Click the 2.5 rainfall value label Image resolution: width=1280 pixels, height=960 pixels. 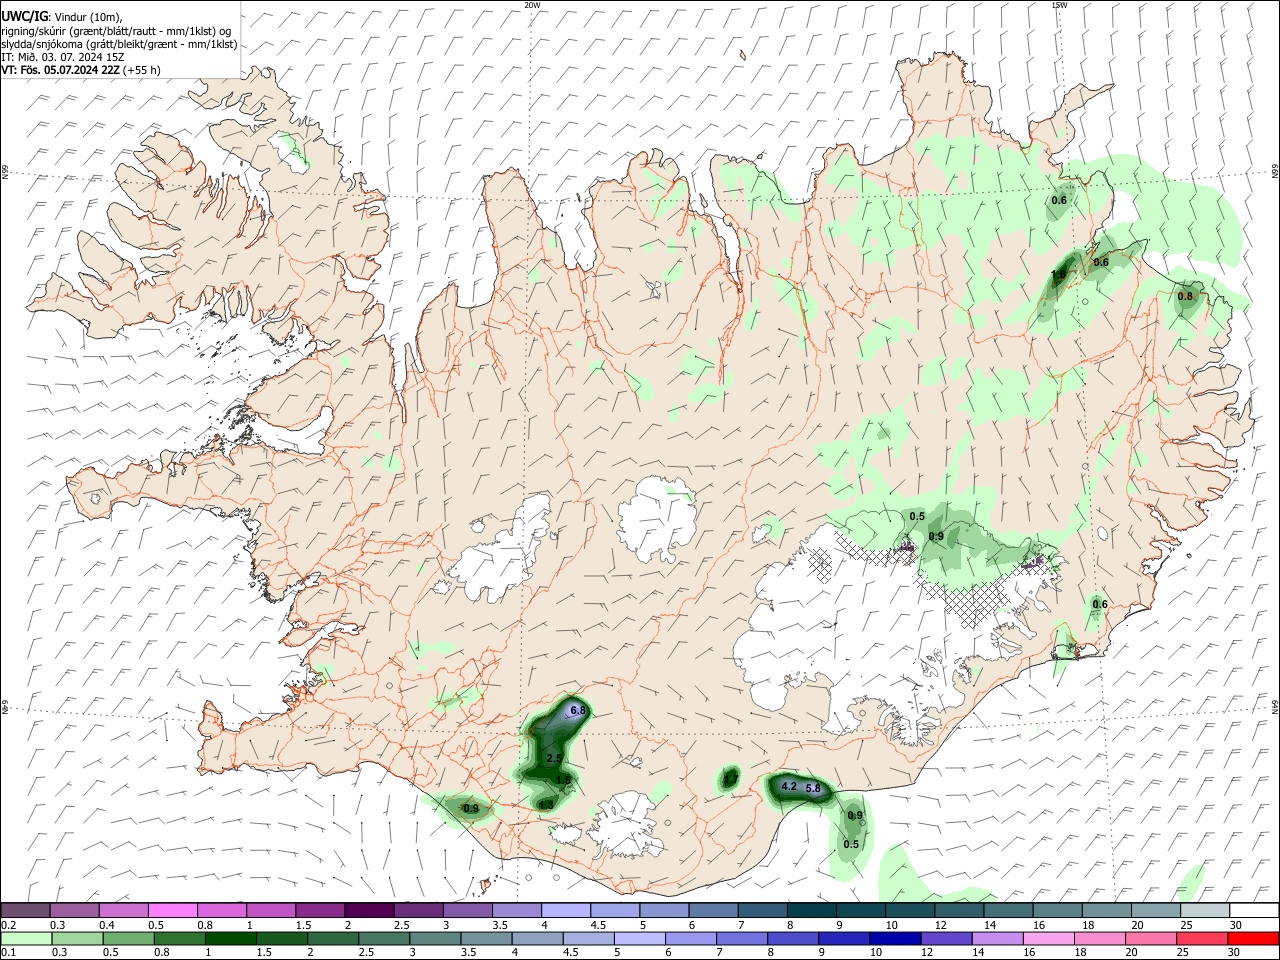pyautogui.click(x=554, y=759)
